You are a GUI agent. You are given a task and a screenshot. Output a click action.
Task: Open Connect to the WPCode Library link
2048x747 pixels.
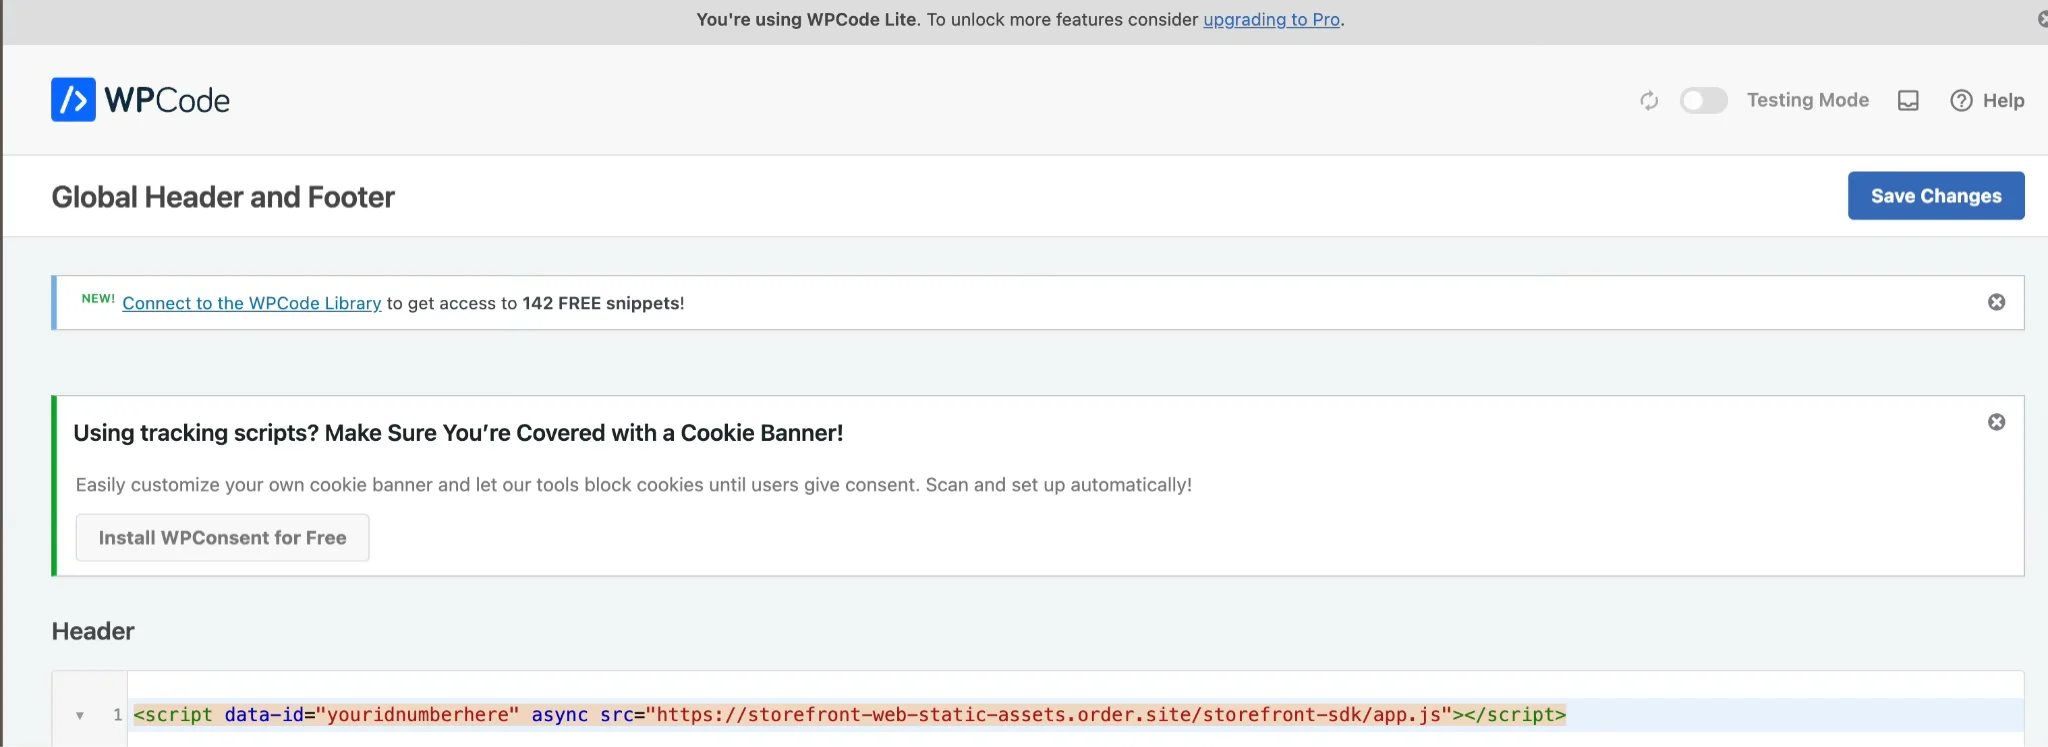(x=251, y=303)
